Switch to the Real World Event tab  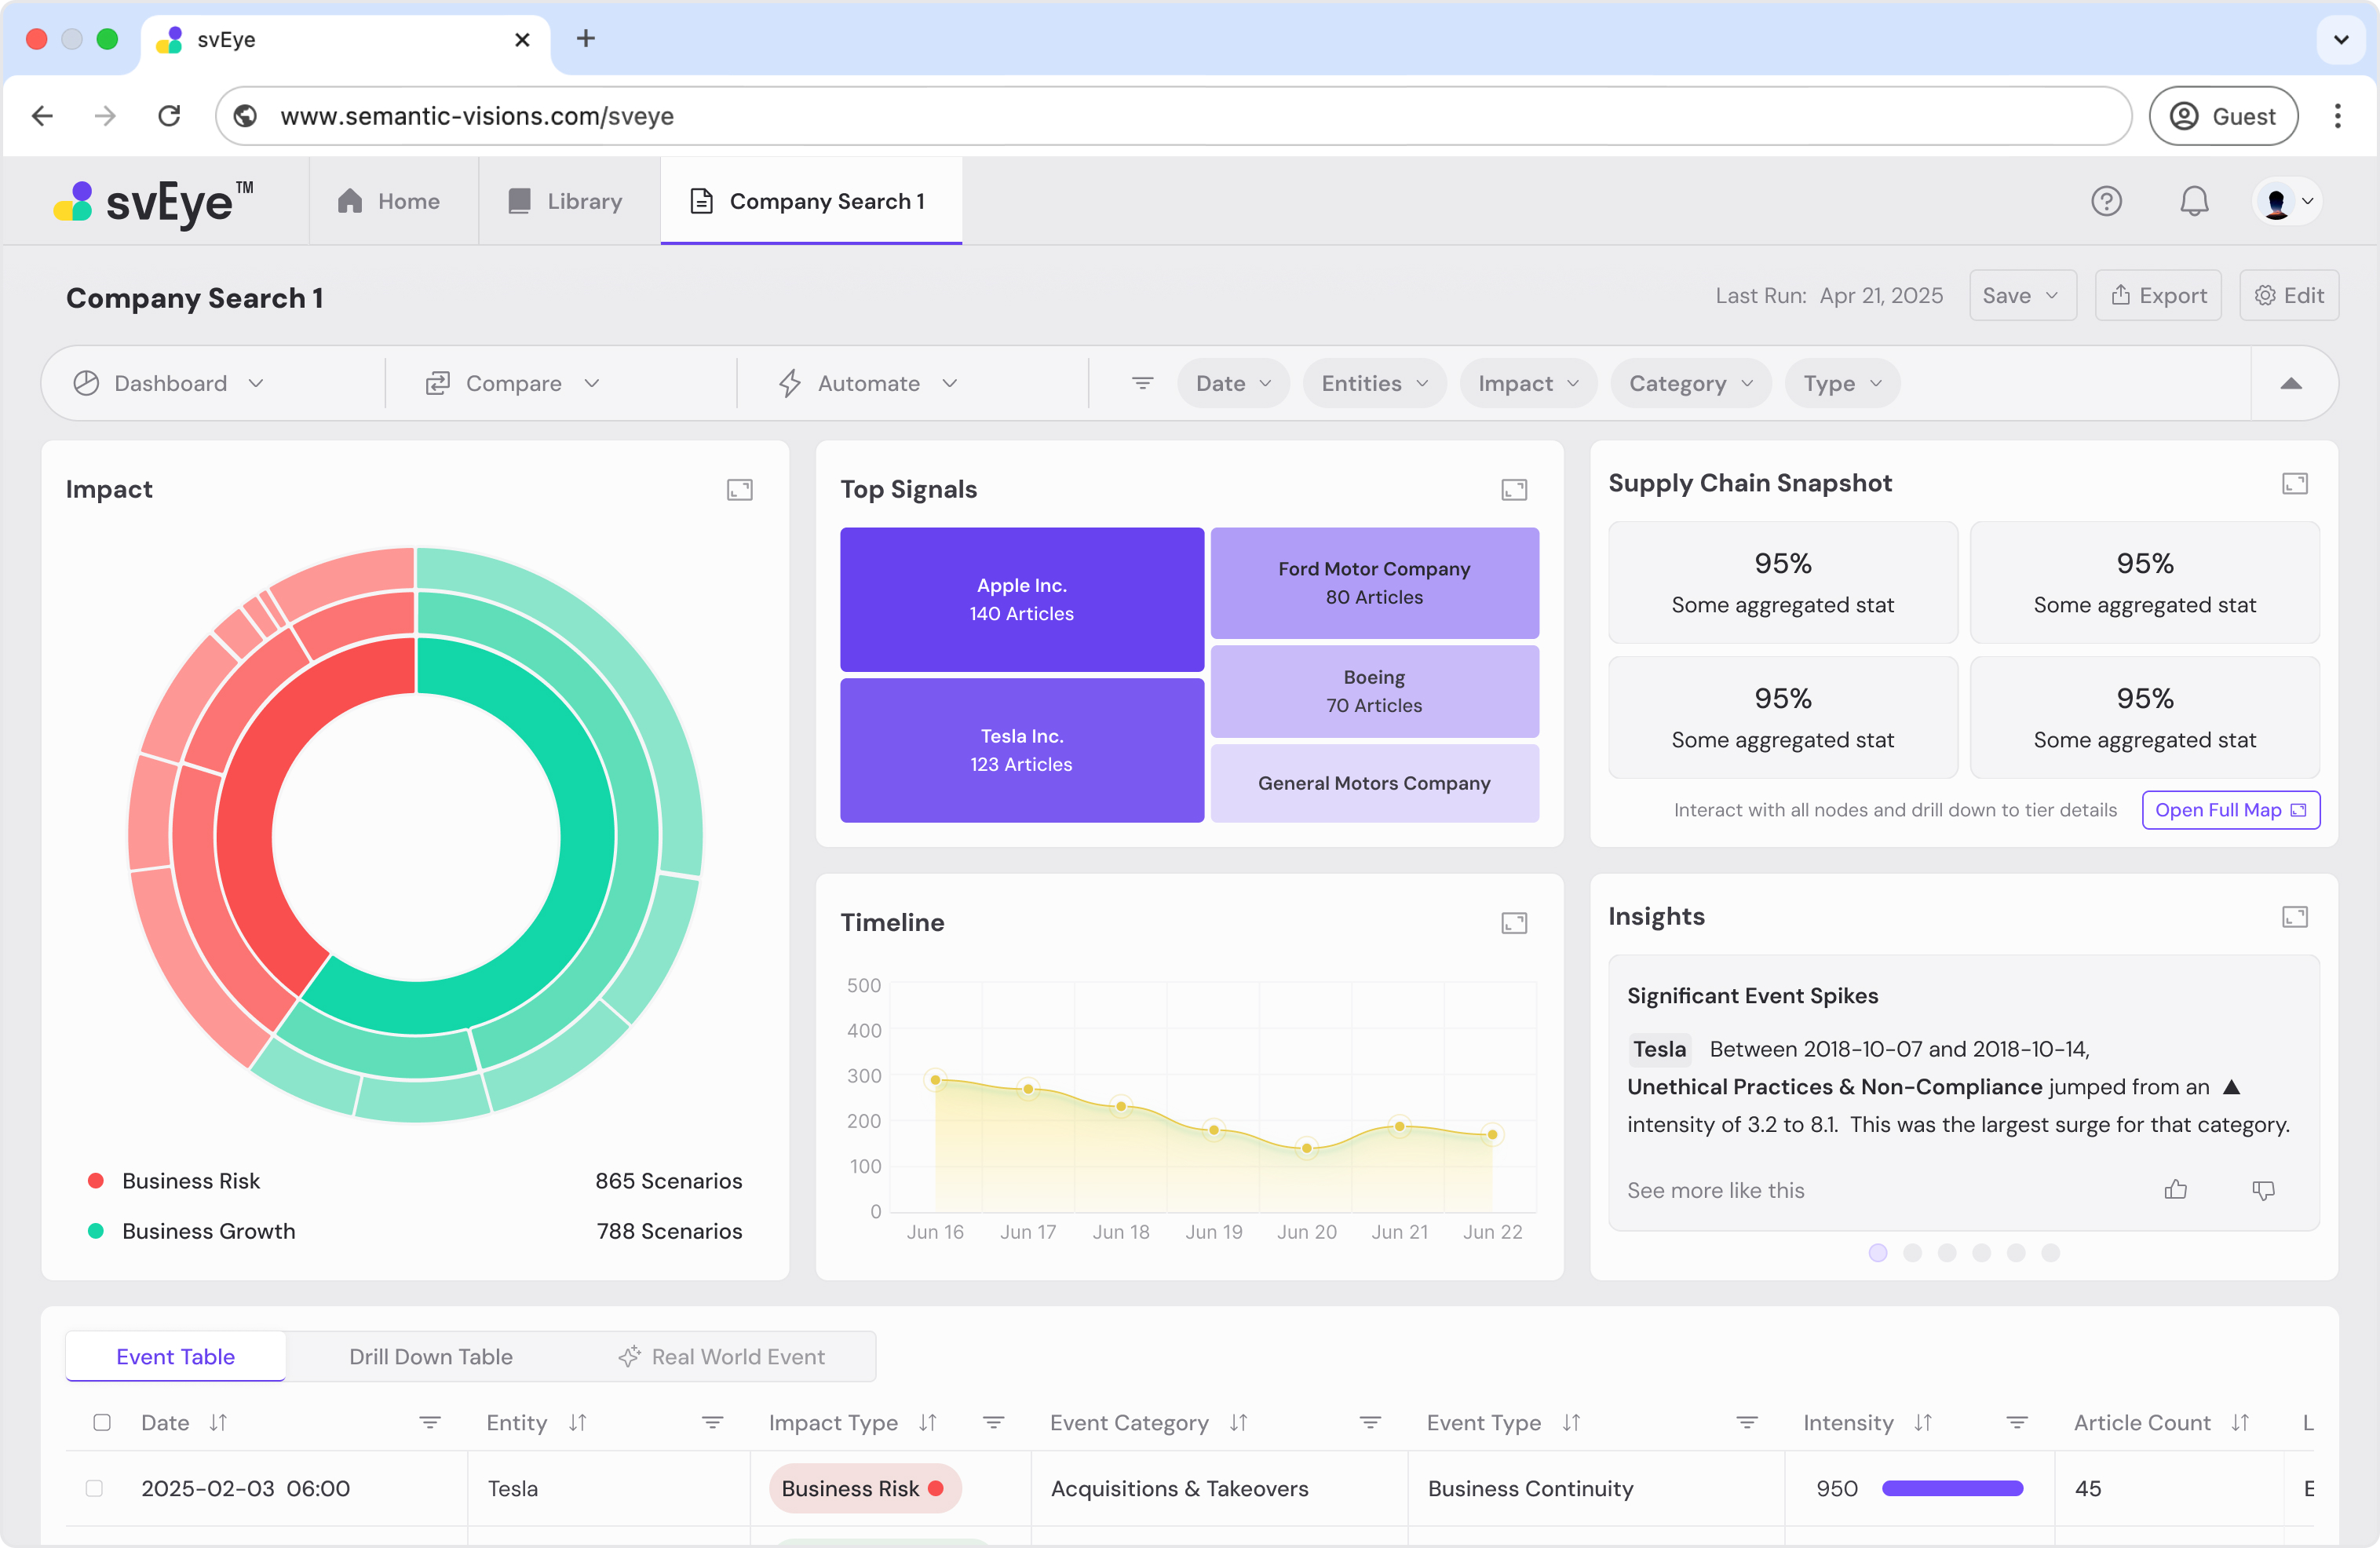pos(722,1356)
